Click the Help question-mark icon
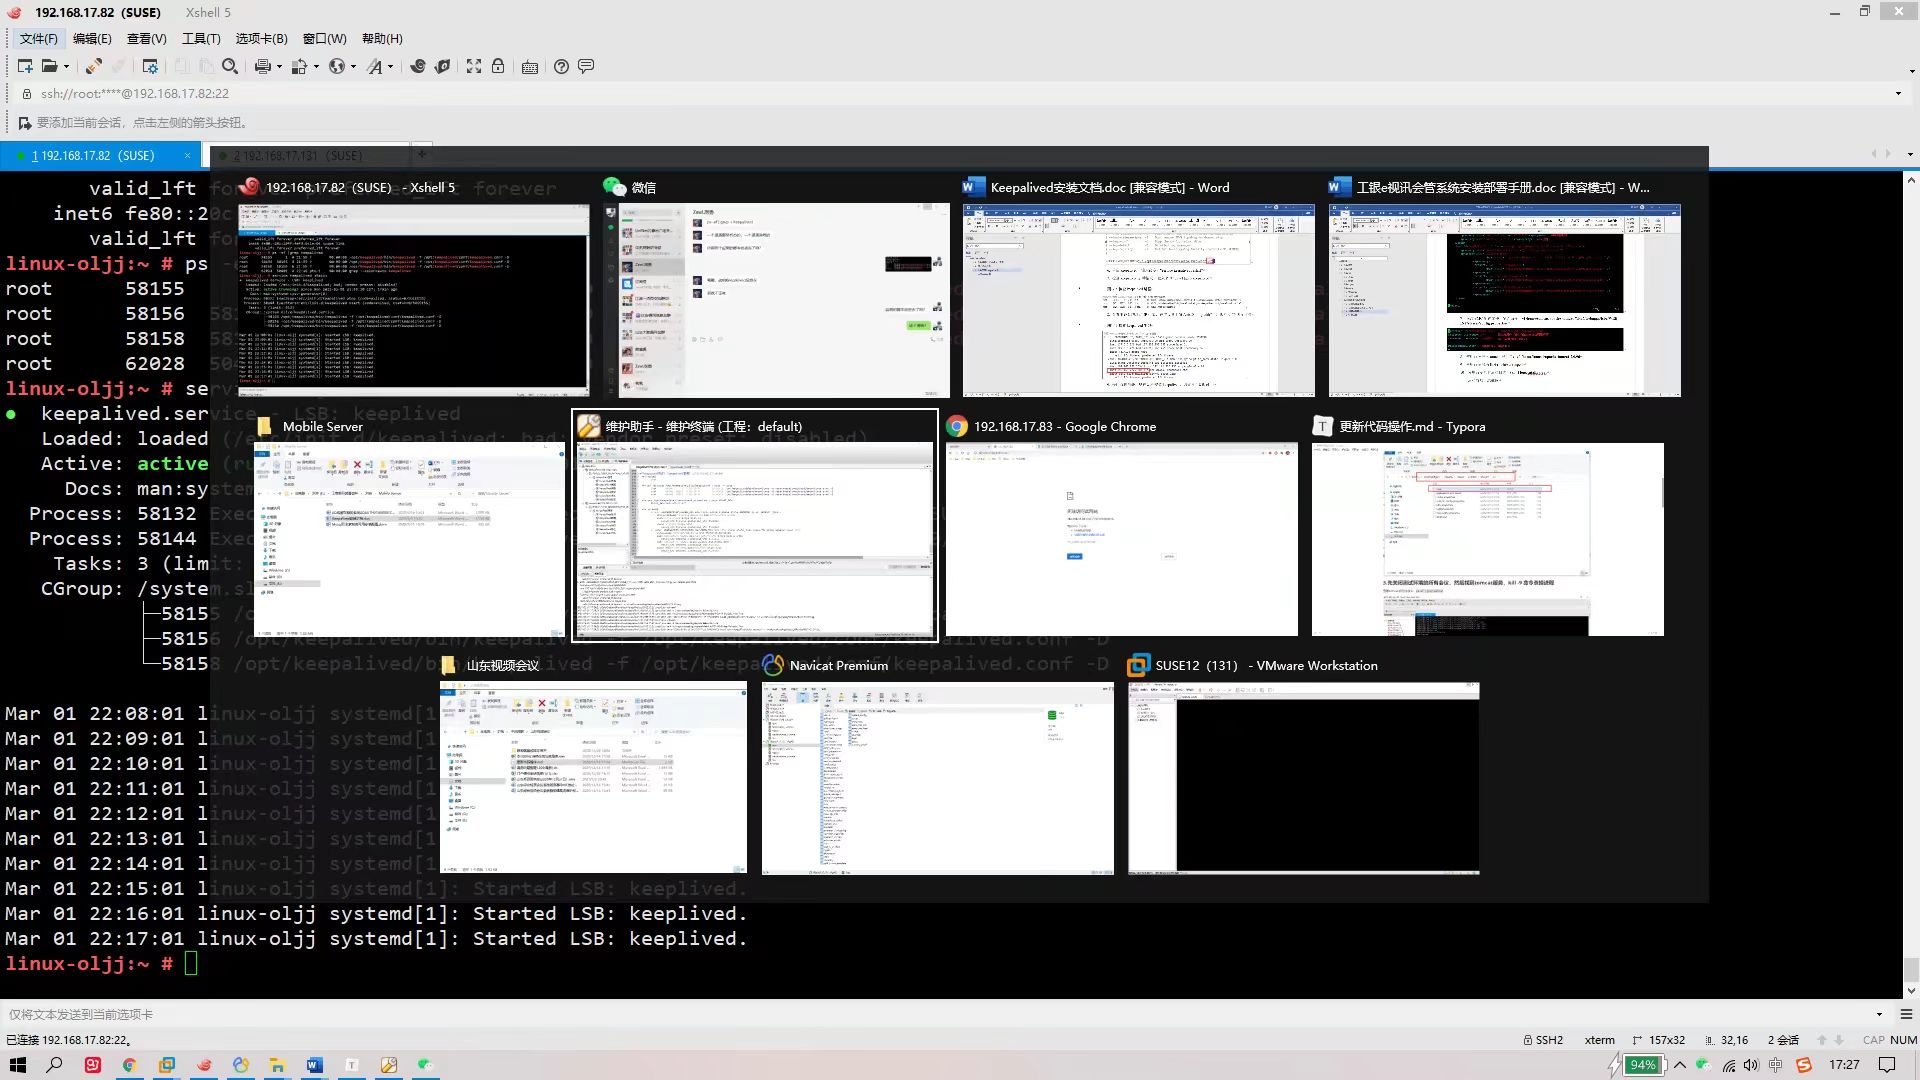This screenshot has width=1920, height=1080. click(x=561, y=66)
